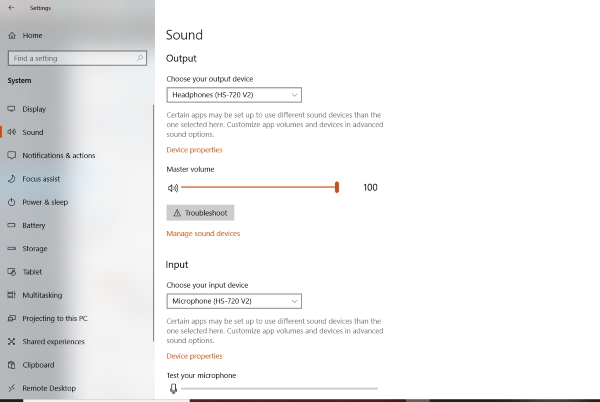
Task: Click the Tablet icon
Action: (x=12, y=272)
